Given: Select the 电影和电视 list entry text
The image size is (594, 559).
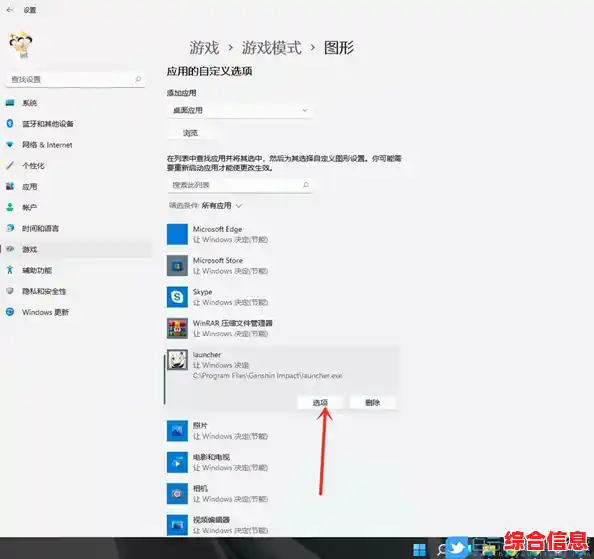Looking at the screenshot, I should point(211,457).
